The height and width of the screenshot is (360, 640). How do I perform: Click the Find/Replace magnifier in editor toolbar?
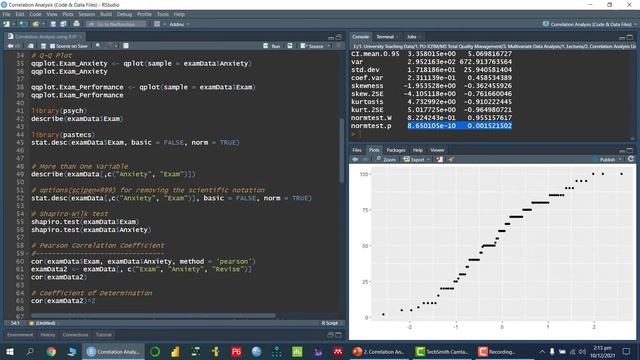coord(98,46)
